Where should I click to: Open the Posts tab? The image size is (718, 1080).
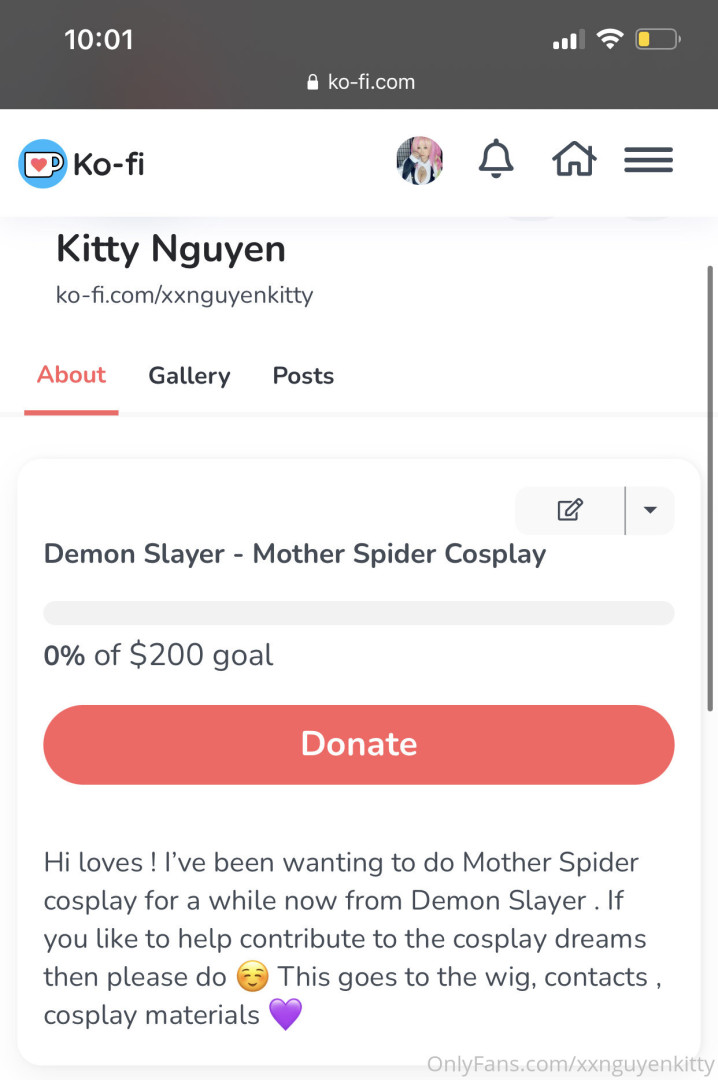point(303,376)
